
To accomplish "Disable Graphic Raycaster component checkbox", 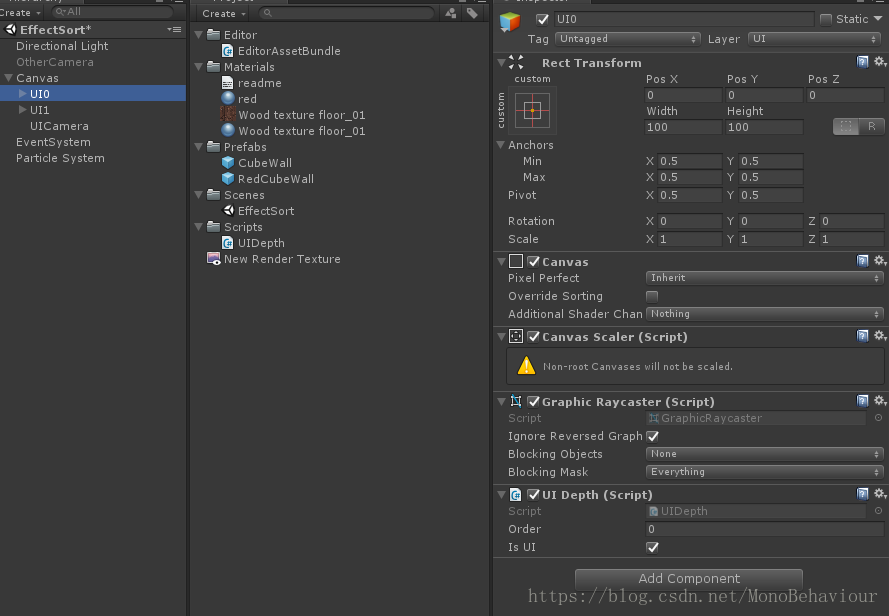I will coord(534,402).
